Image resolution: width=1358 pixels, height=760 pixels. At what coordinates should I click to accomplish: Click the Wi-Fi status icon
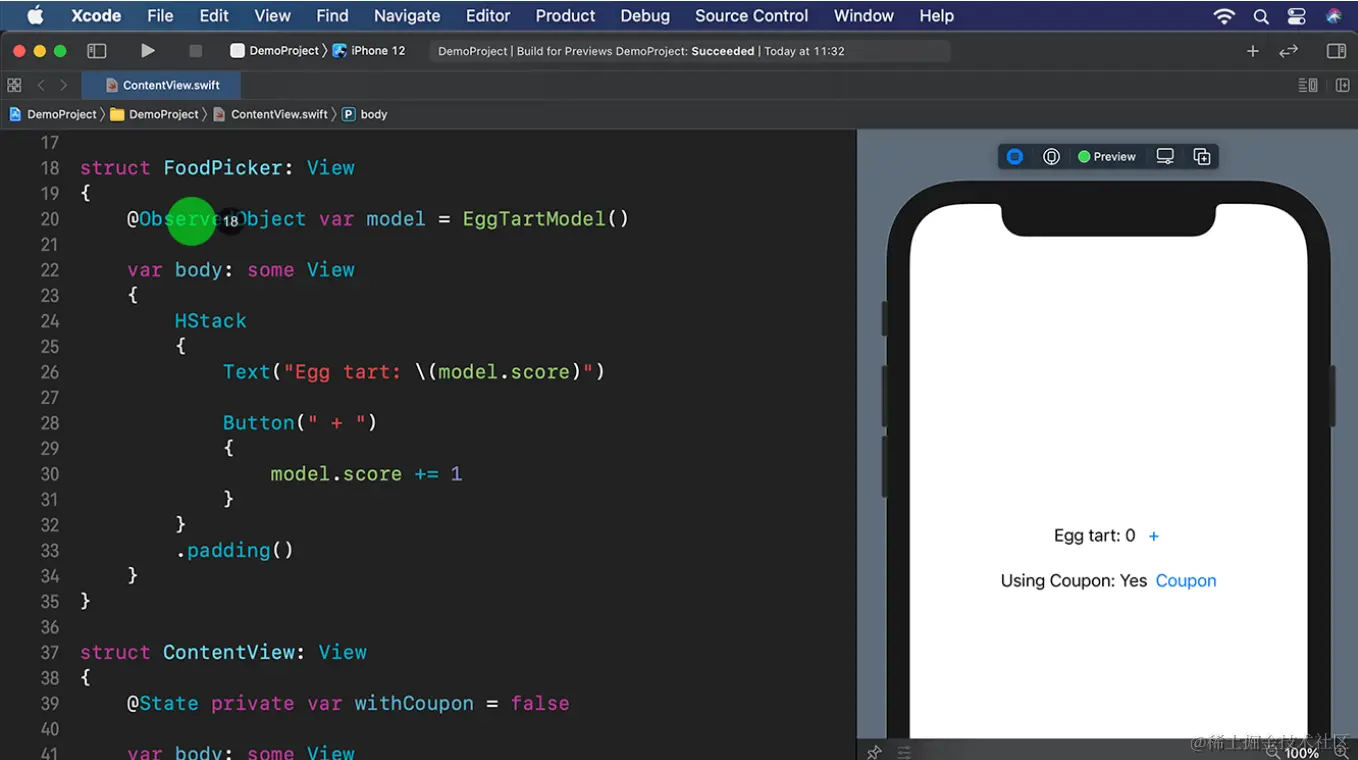[1224, 16]
